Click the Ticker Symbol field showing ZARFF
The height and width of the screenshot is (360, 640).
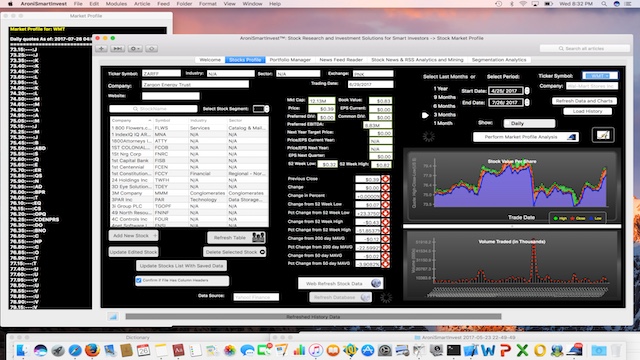(x=161, y=73)
